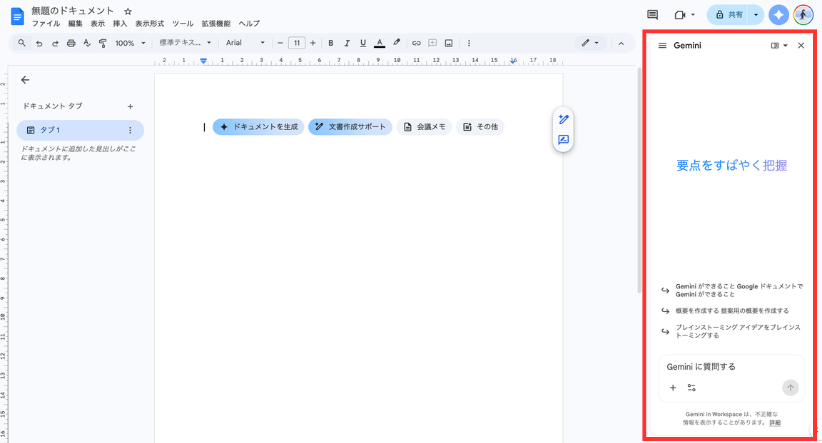Open the ヘルプ menu
822x443 pixels.
pos(249,24)
